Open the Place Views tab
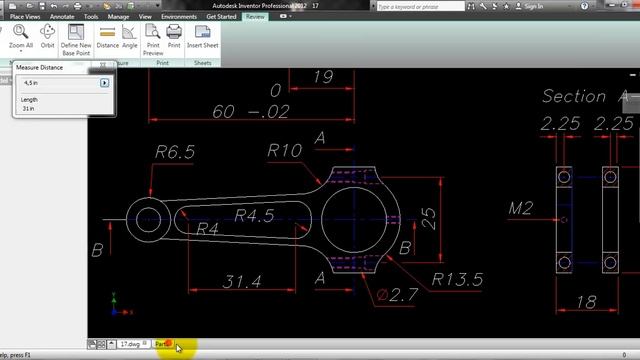The image size is (640, 360). click(x=25, y=17)
